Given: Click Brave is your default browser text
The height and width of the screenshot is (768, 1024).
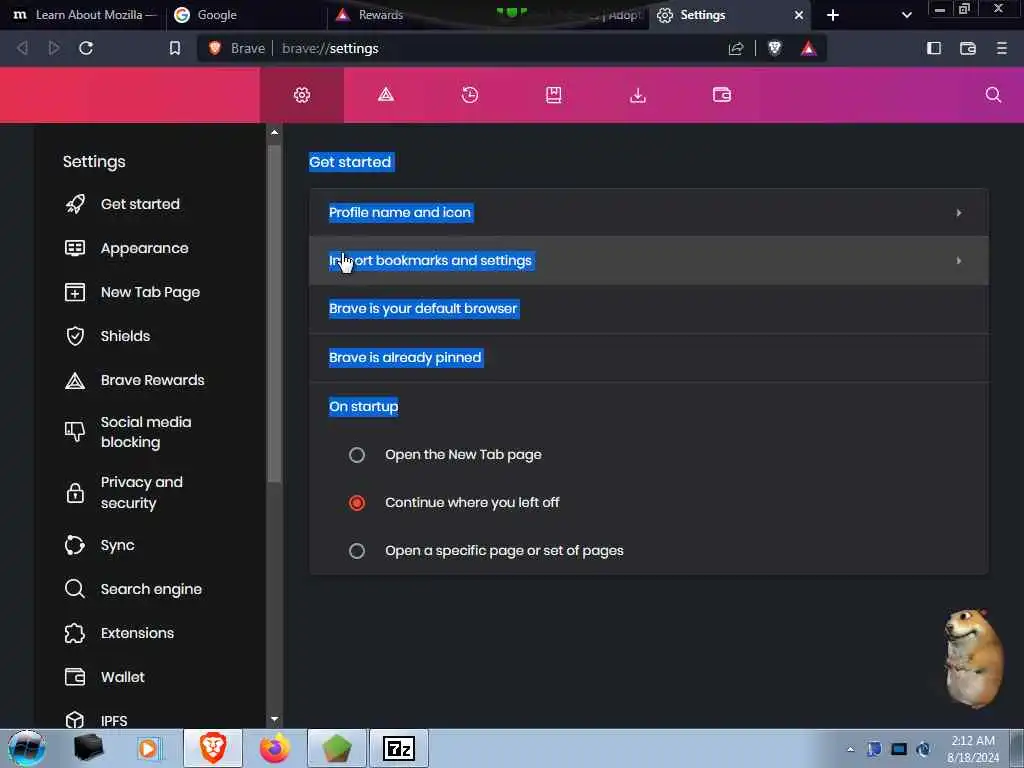Looking at the screenshot, I should coord(423,309).
